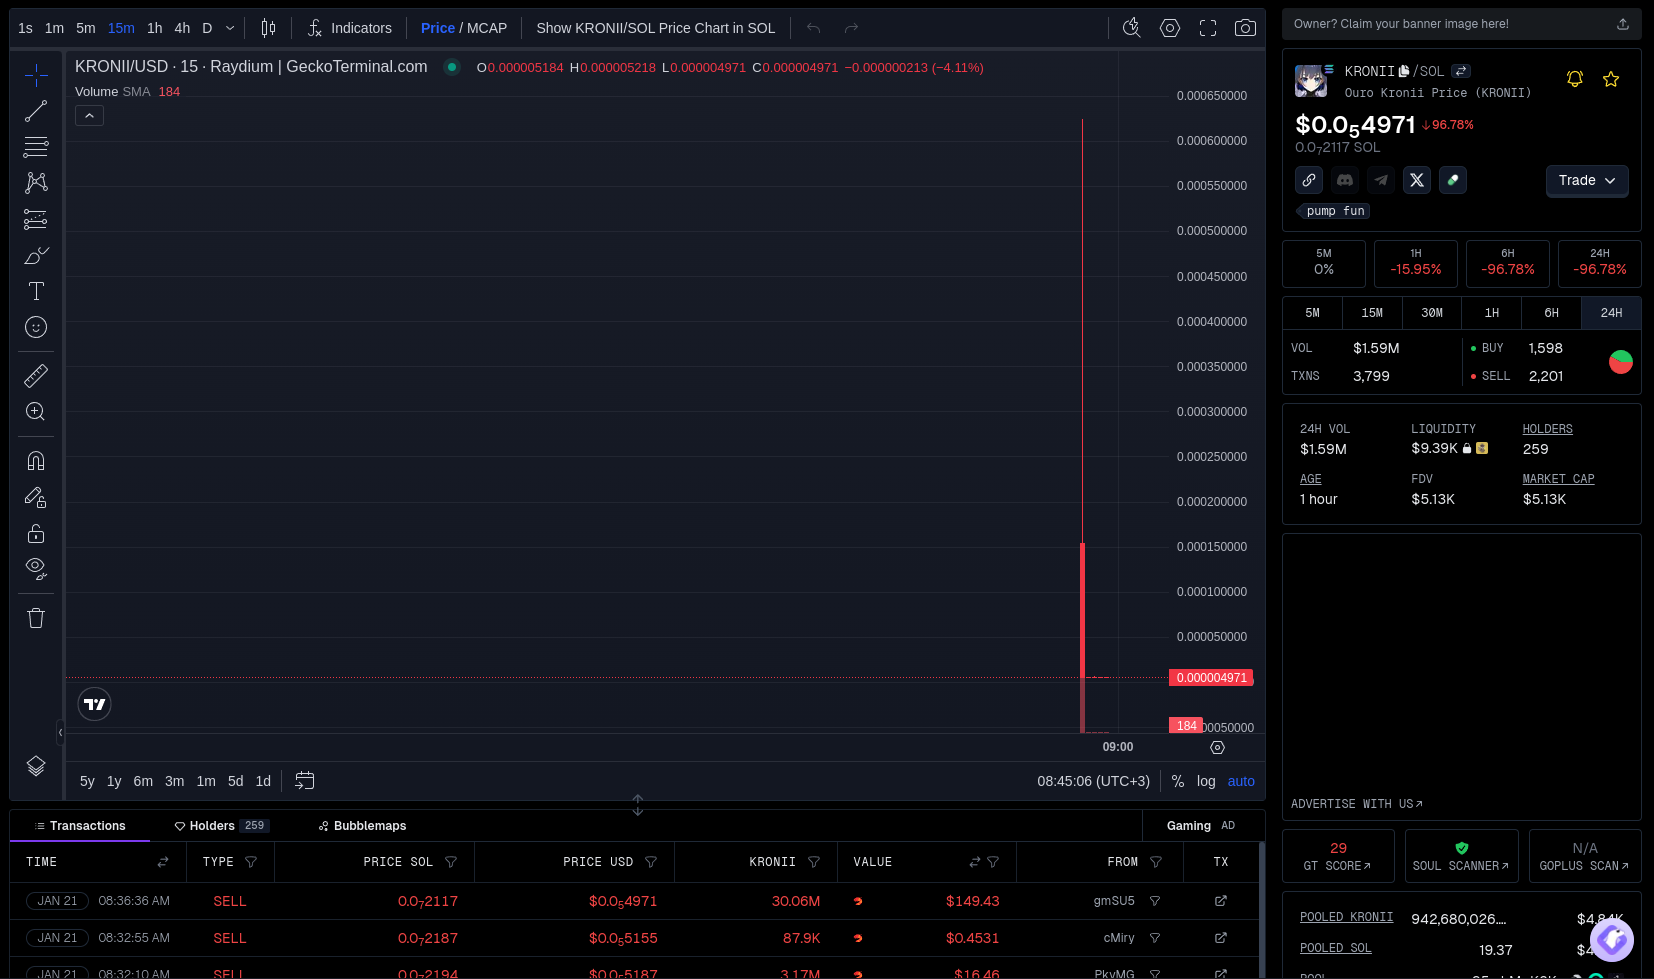1654x979 pixels.
Task: Enable price alert bell icon
Action: tap(1575, 79)
